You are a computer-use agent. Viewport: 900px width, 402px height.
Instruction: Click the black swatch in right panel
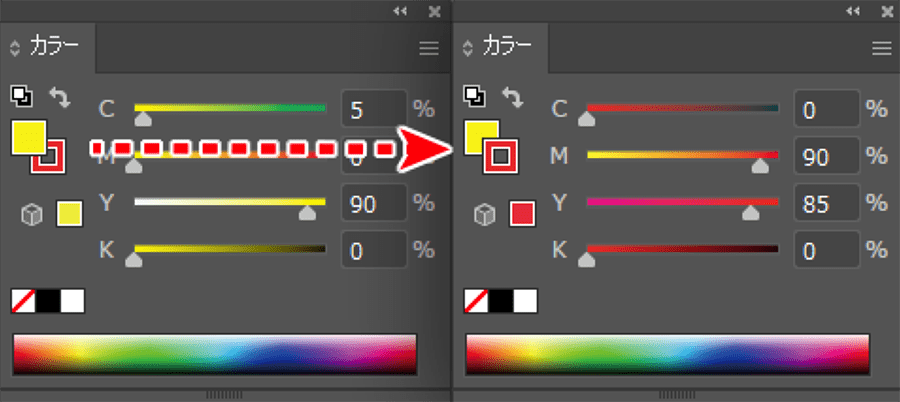pyautogui.click(x=501, y=301)
